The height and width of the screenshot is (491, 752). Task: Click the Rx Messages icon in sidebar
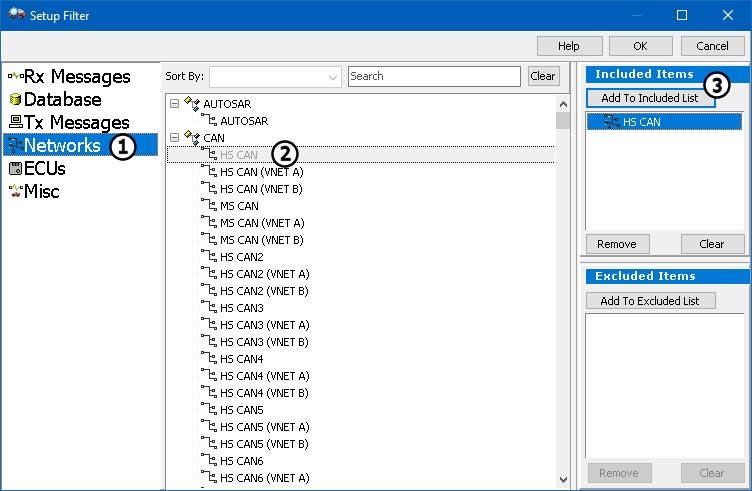(15, 77)
